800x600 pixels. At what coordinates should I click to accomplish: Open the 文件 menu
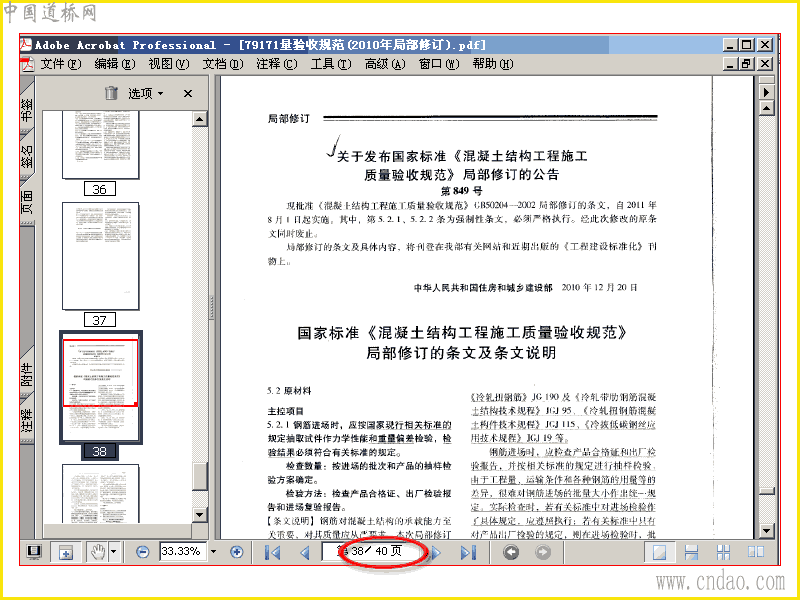pos(61,64)
